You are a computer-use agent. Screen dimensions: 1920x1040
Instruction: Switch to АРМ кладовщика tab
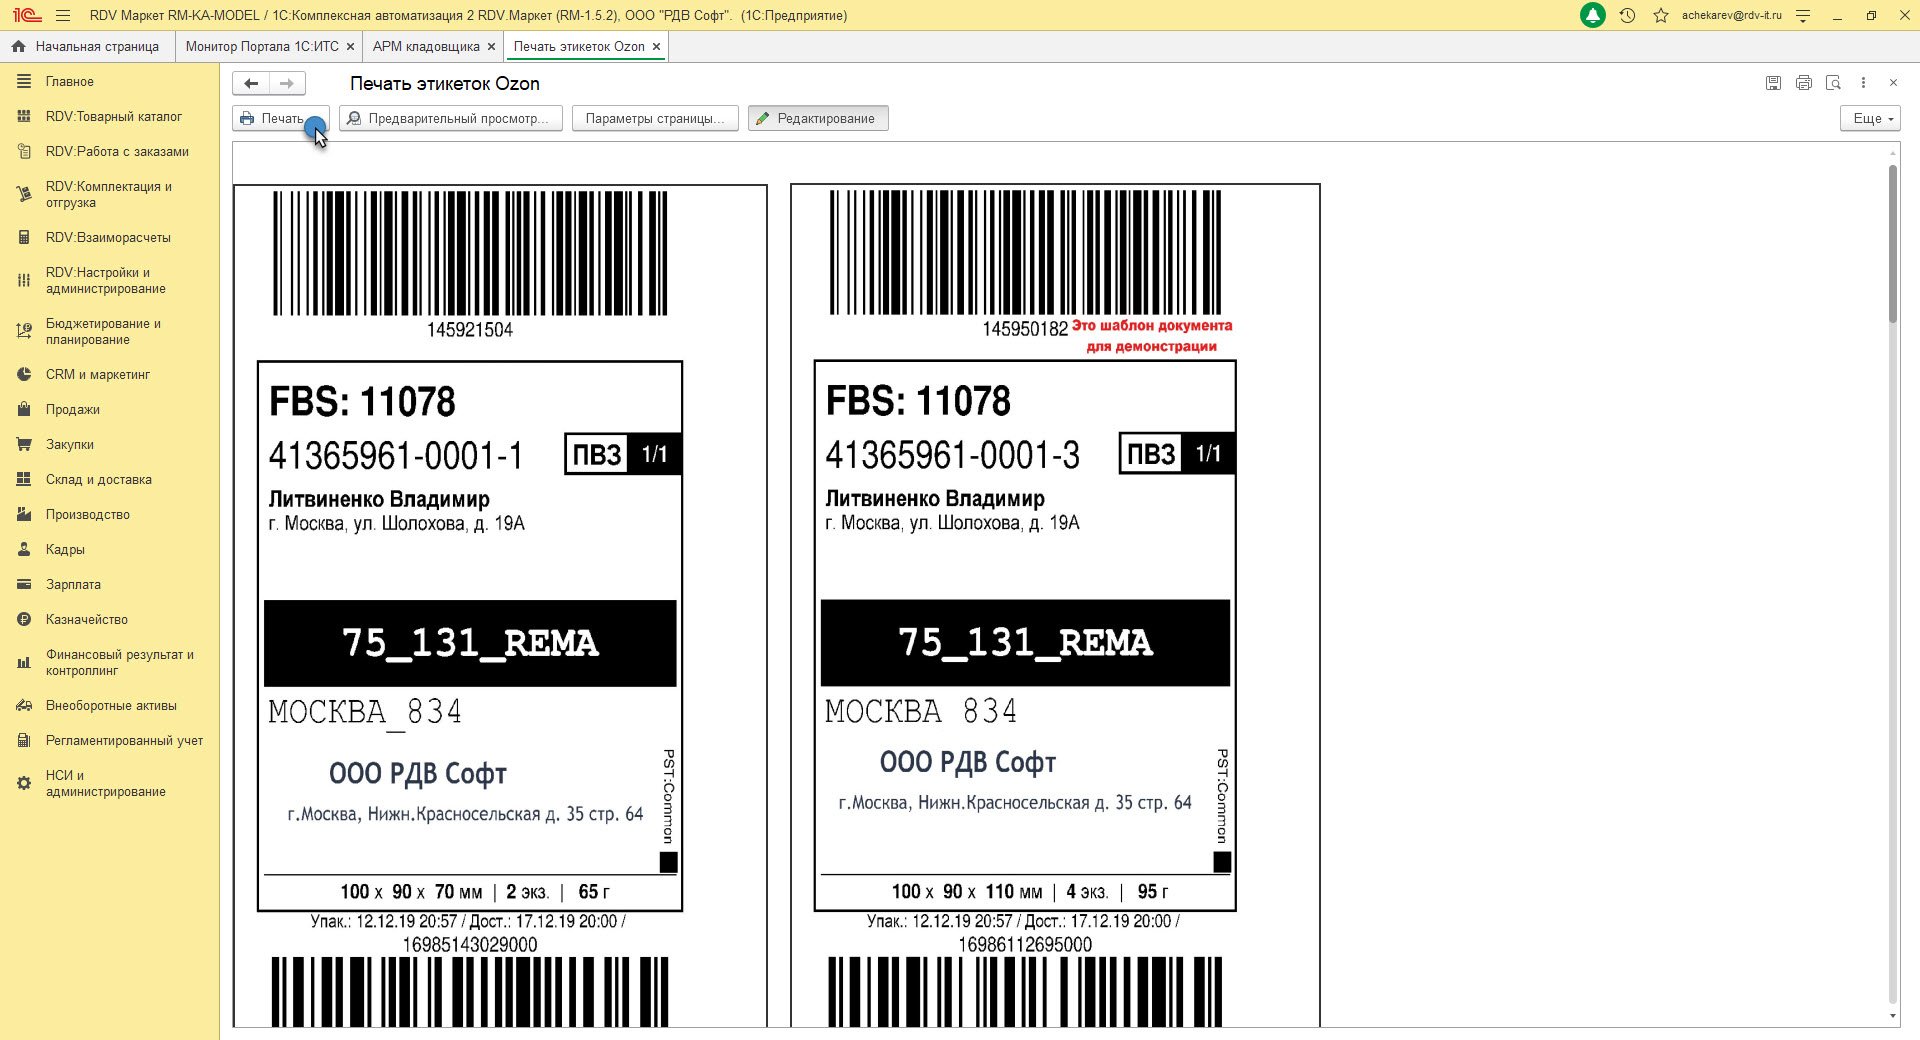point(426,47)
